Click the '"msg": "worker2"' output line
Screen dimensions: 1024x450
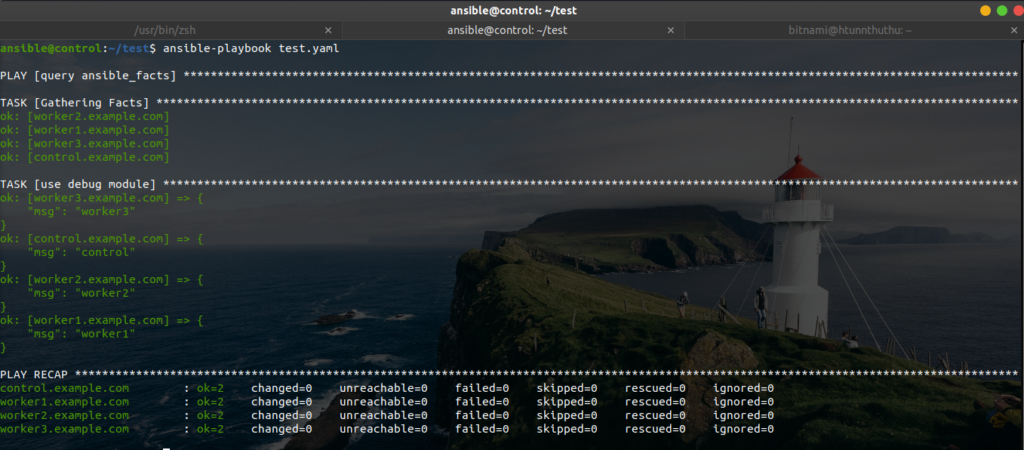tap(82, 293)
